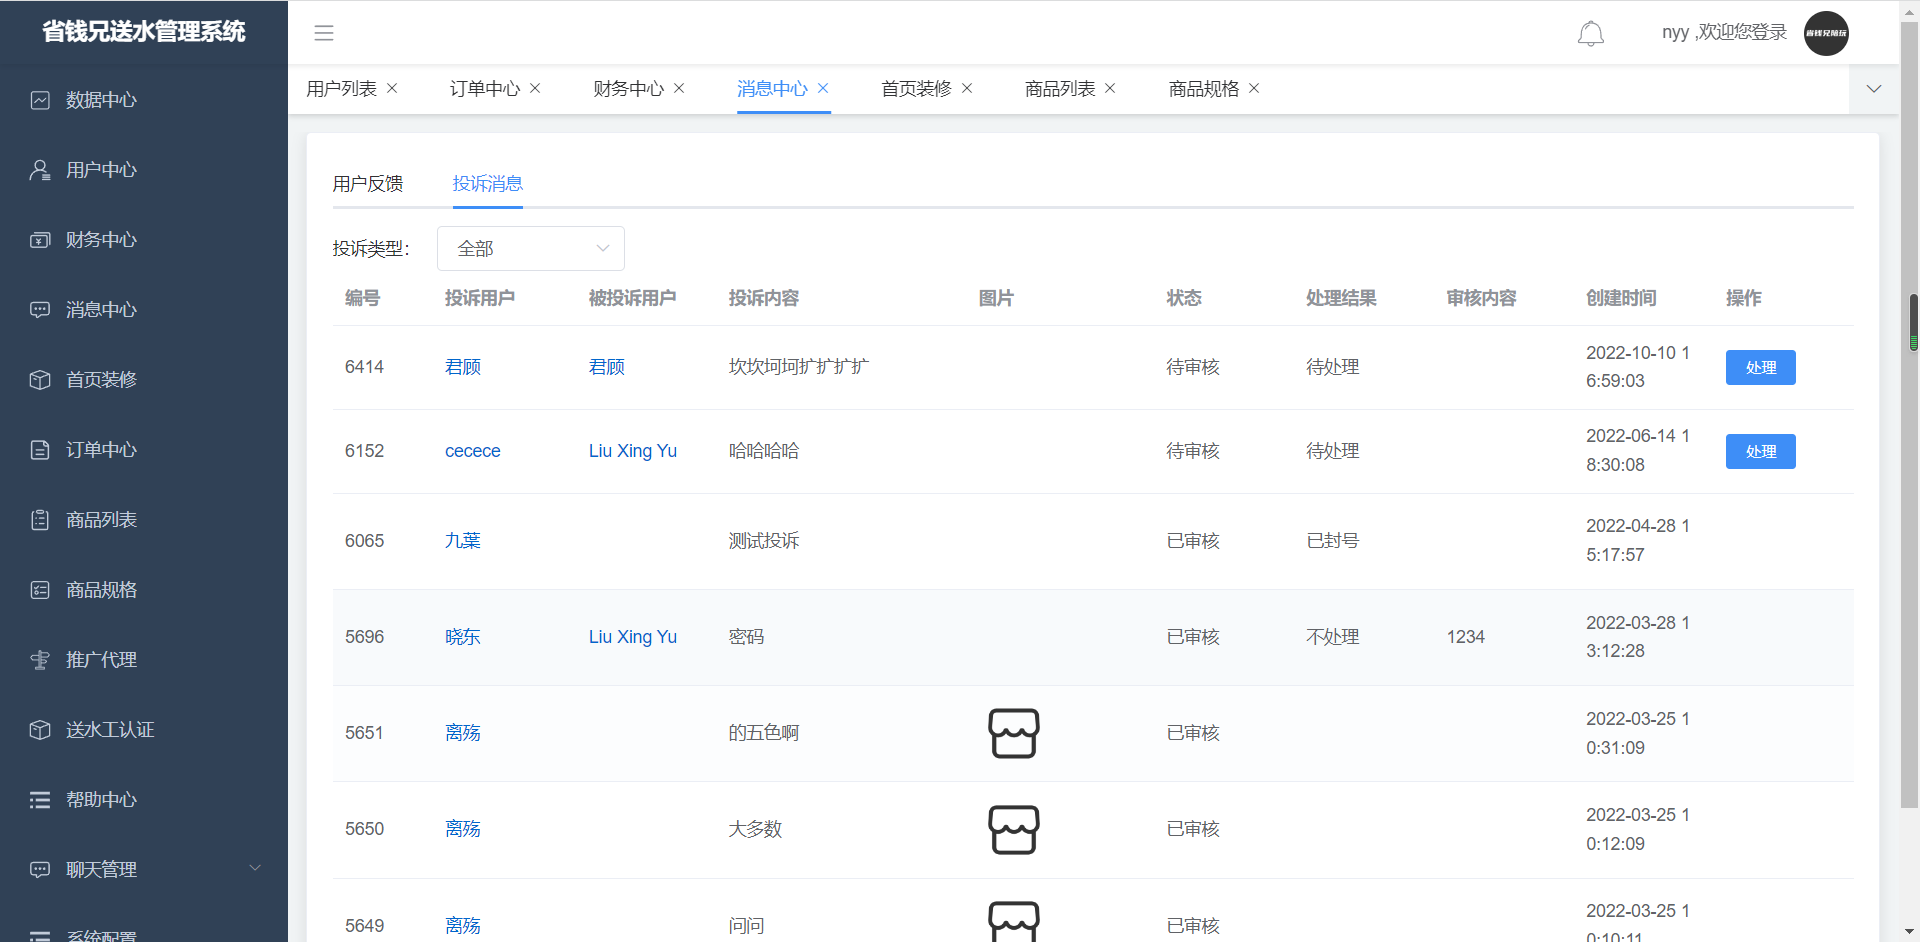Expand the tab list chevron

click(x=1873, y=89)
